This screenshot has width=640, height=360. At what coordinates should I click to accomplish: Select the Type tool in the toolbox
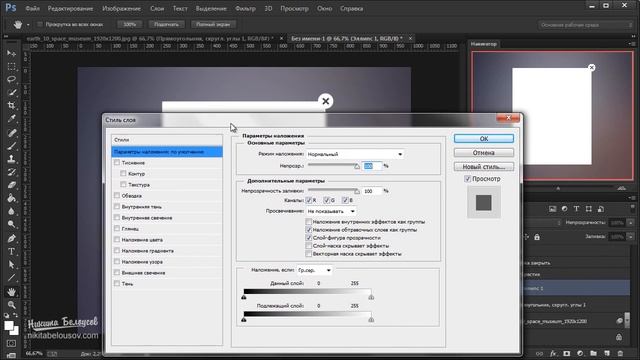(x=11, y=251)
